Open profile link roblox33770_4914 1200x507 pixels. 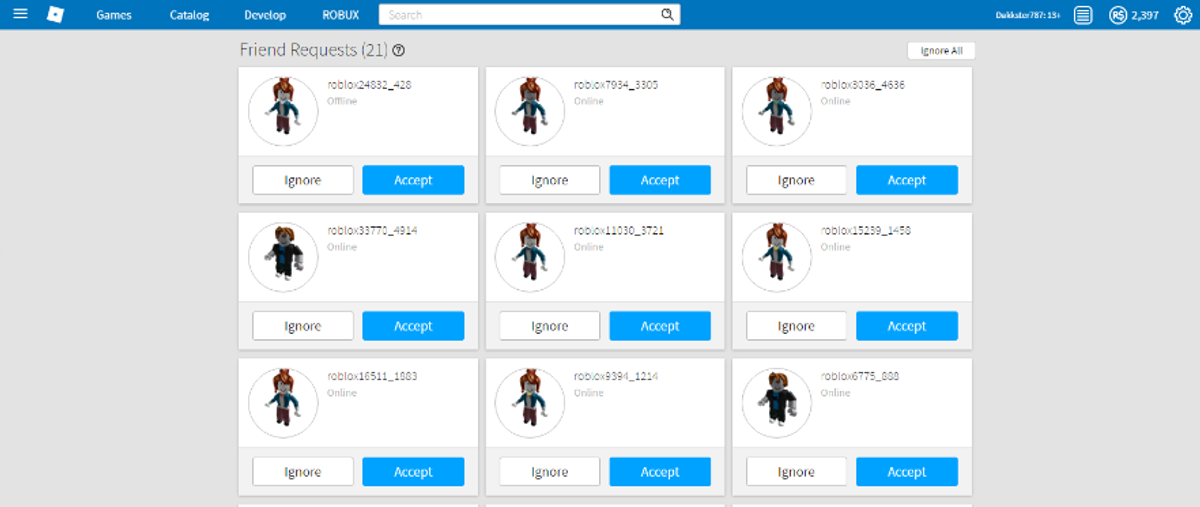pyautogui.click(x=372, y=231)
